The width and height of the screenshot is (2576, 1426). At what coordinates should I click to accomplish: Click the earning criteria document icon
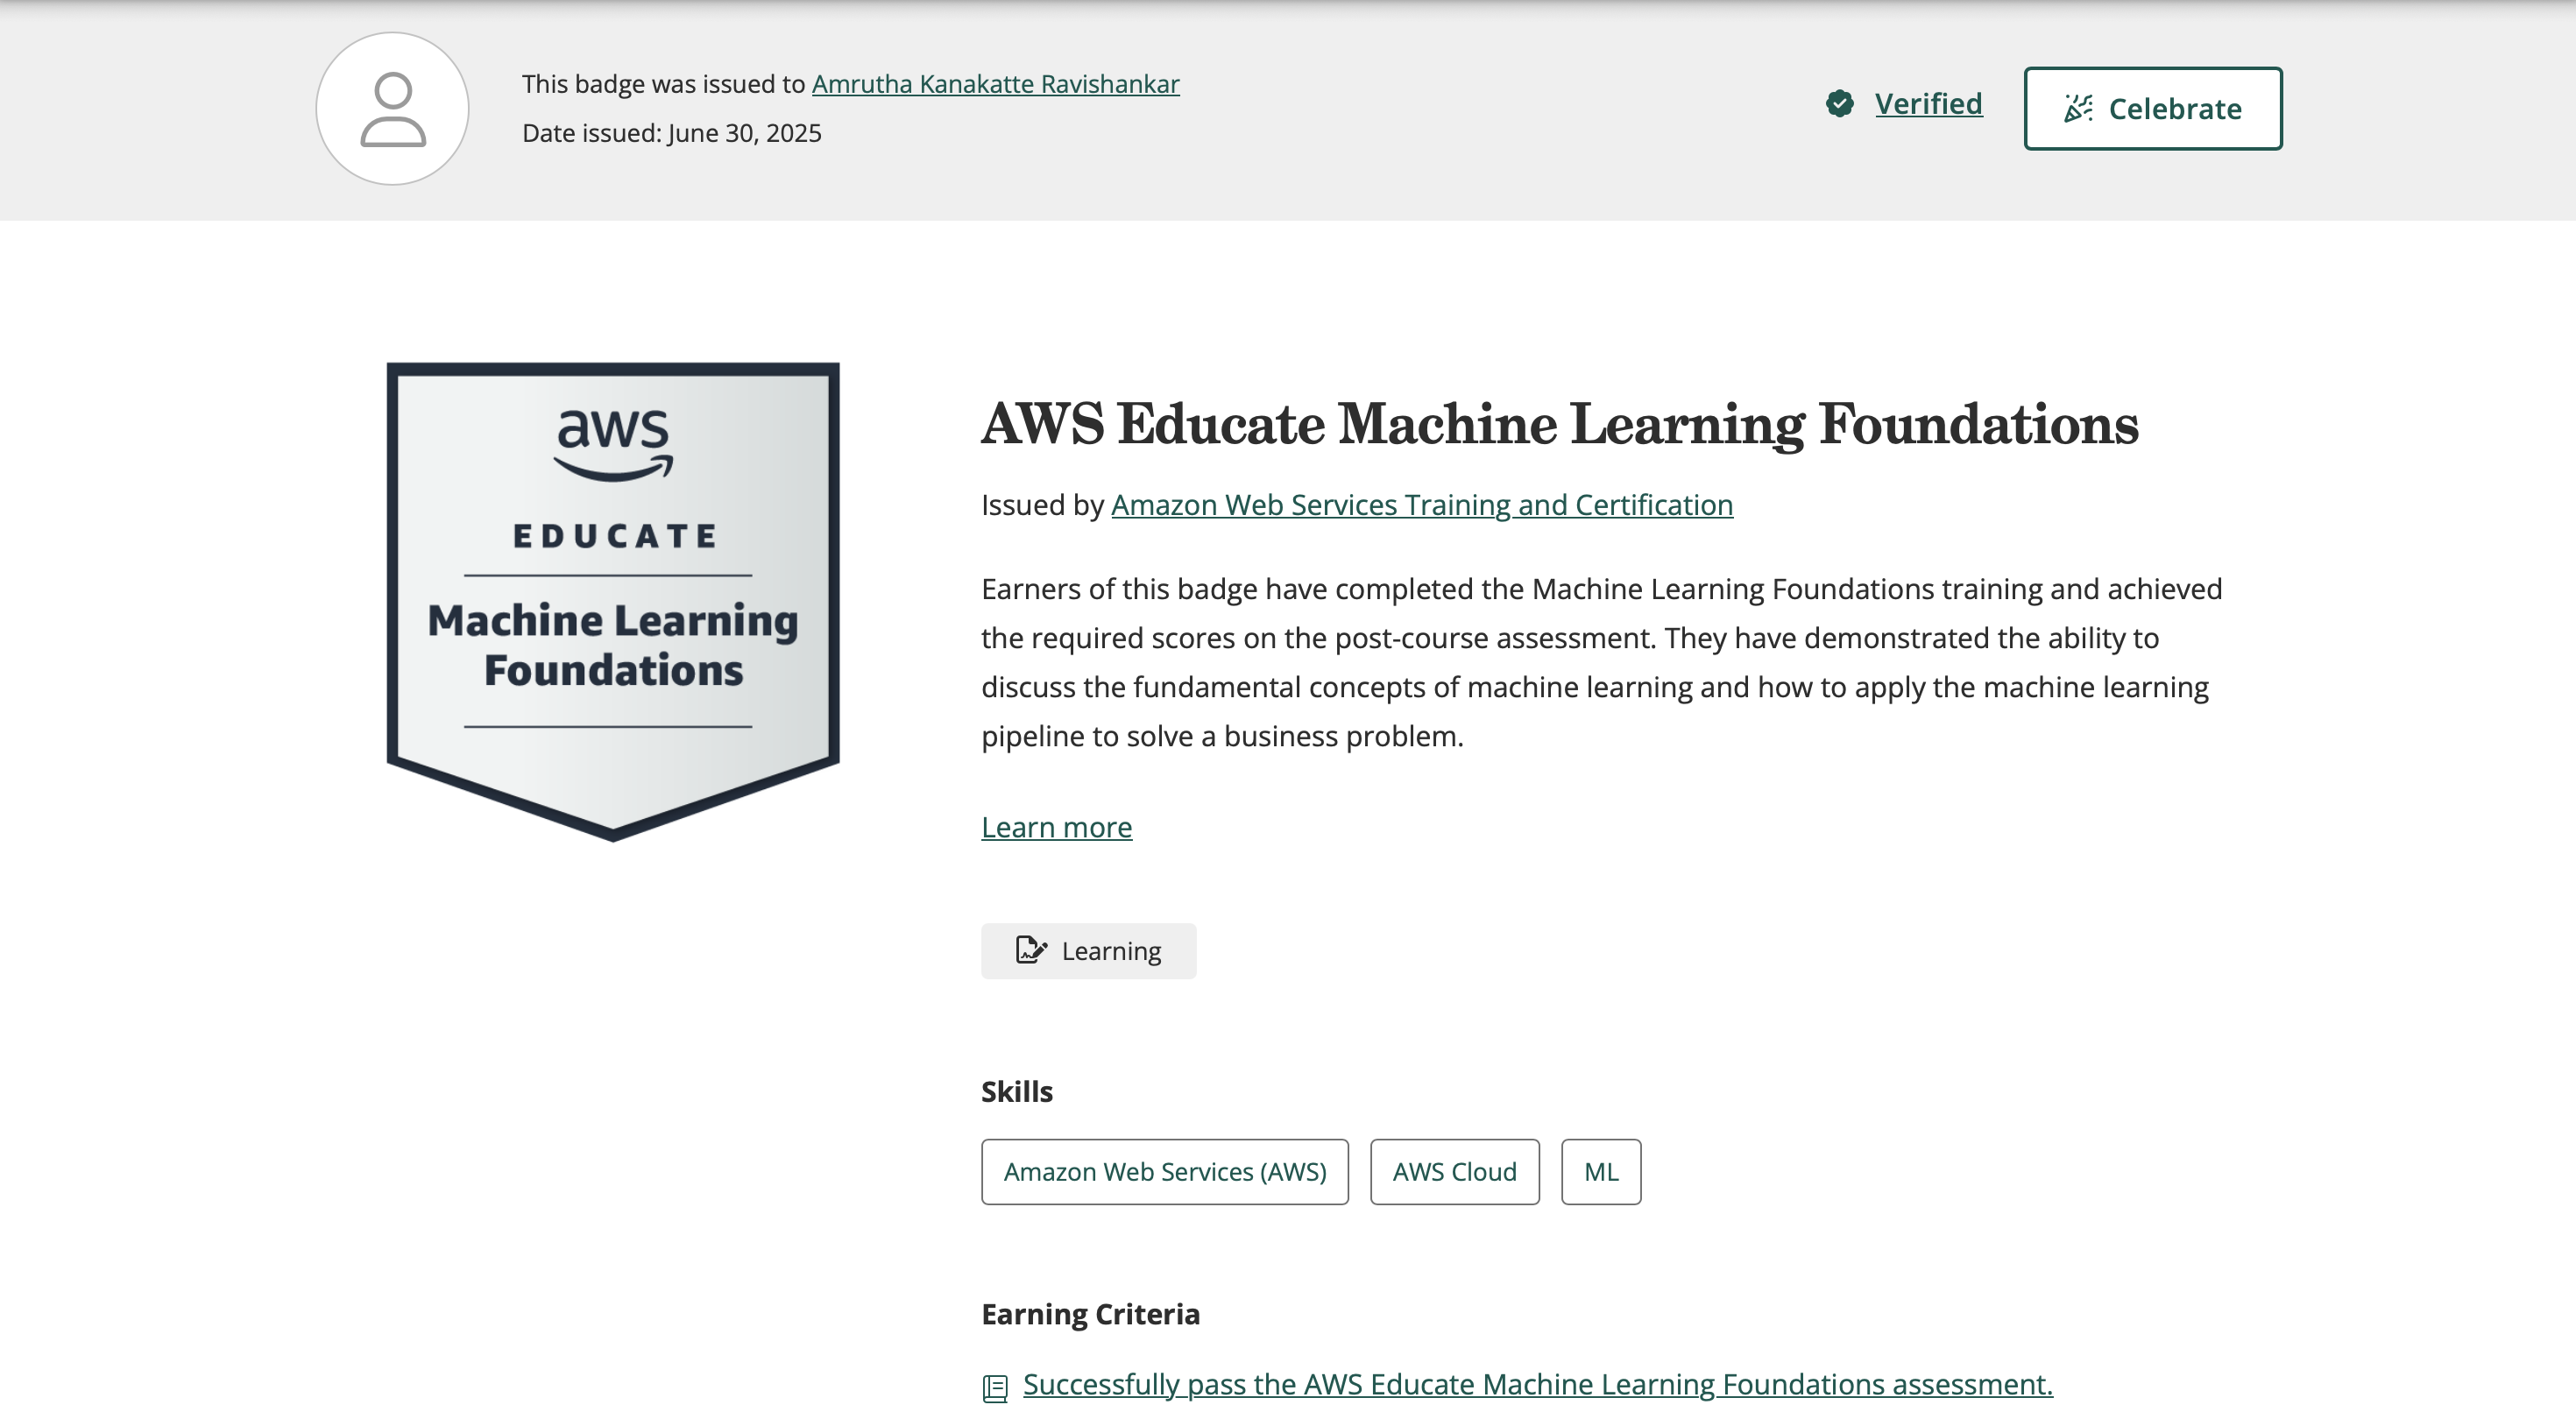pos(995,1388)
